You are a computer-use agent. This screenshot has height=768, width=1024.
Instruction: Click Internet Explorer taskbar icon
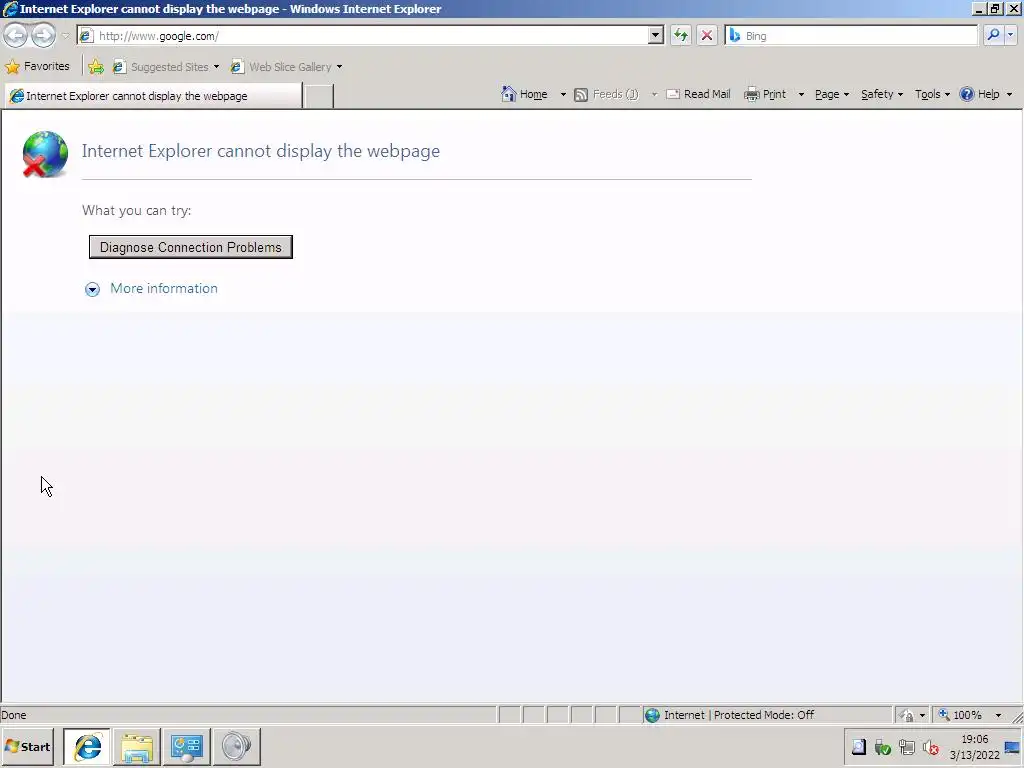pos(87,746)
